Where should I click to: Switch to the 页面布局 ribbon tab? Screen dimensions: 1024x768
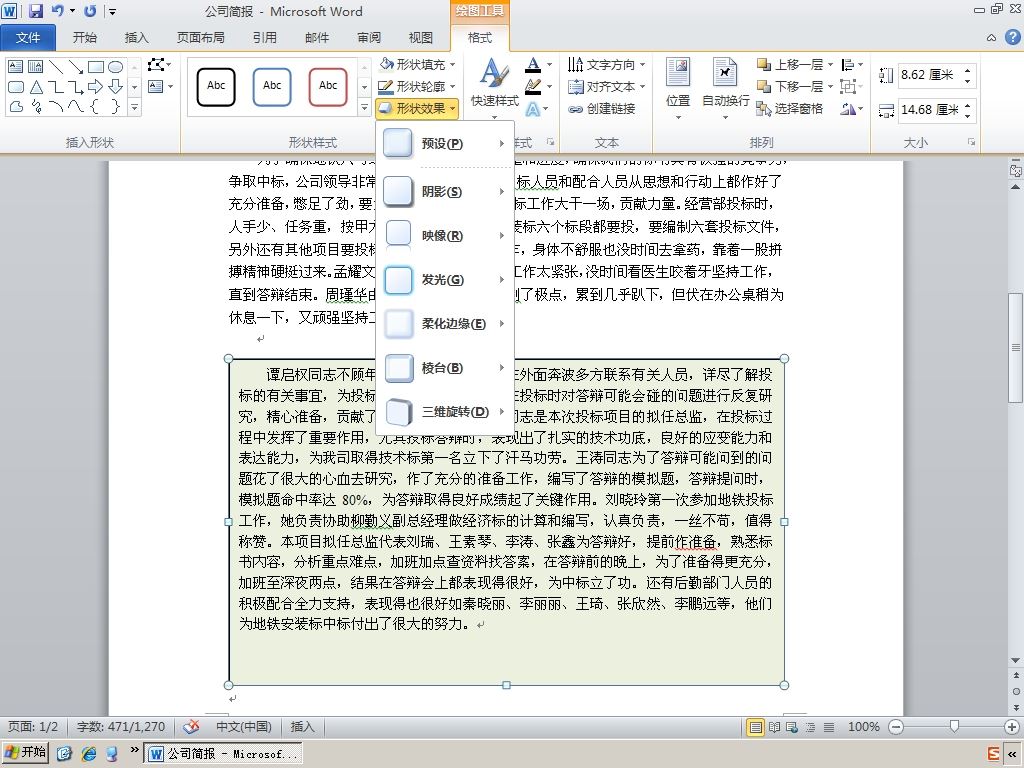point(200,38)
